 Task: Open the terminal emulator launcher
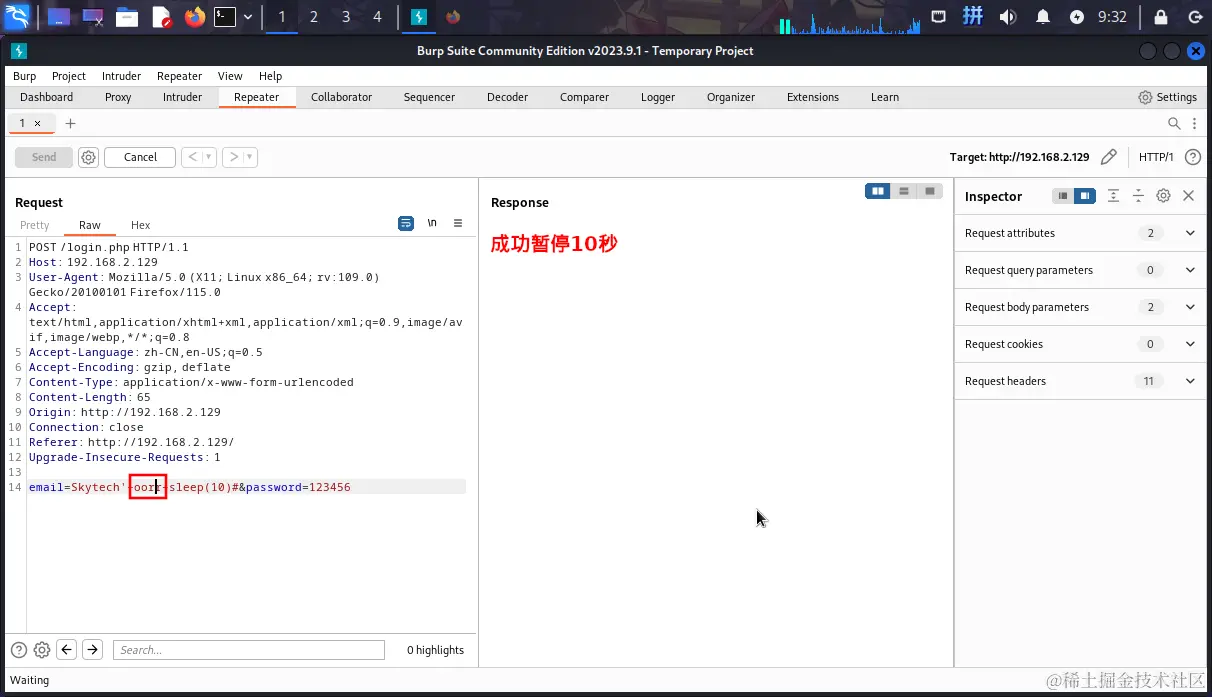coord(226,17)
